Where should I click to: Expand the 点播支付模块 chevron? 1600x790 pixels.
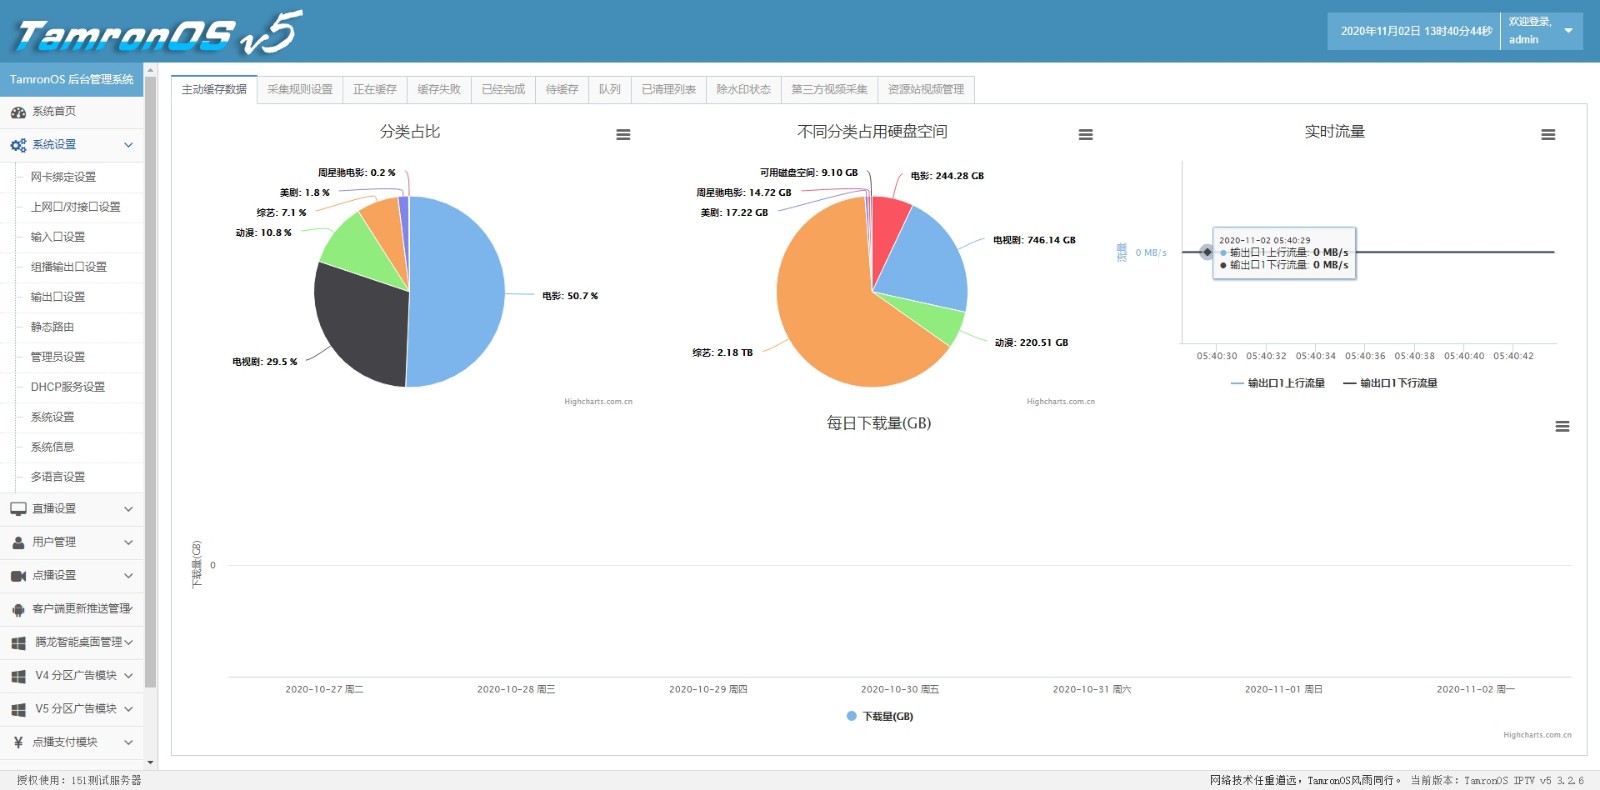click(128, 742)
